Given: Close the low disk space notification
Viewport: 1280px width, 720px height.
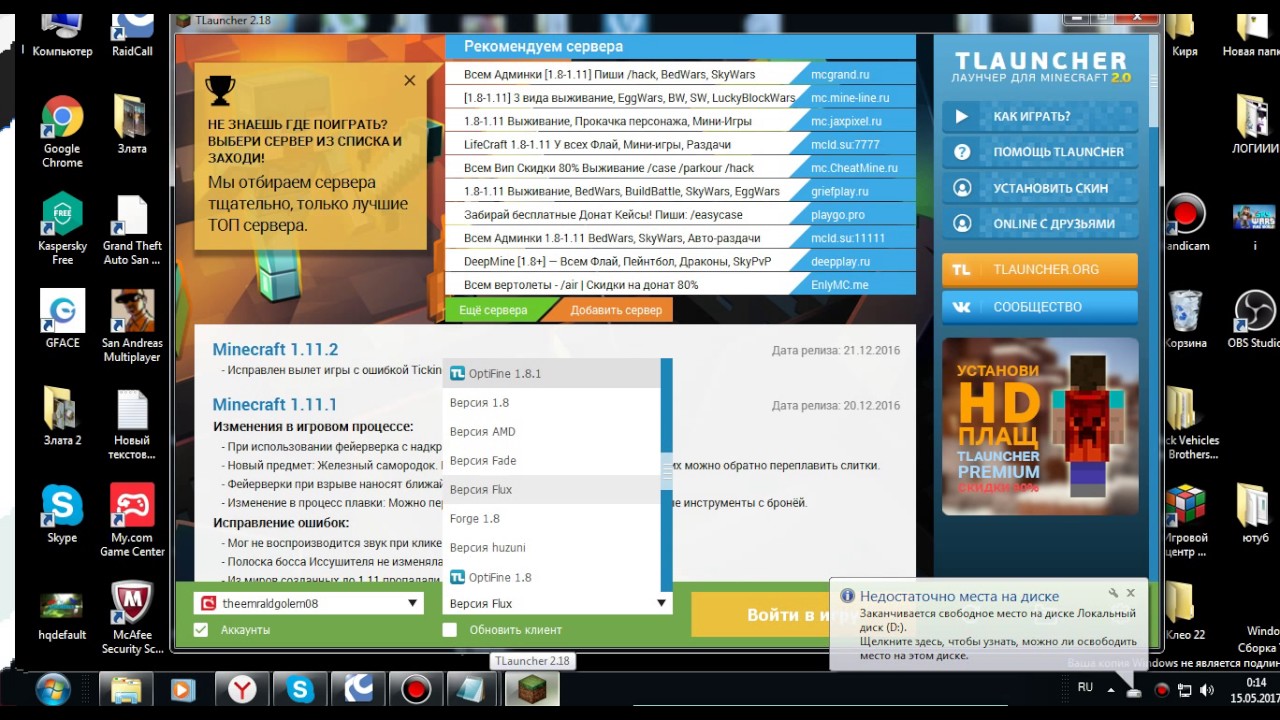Looking at the screenshot, I should pyautogui.click(x=1131, y=593).
